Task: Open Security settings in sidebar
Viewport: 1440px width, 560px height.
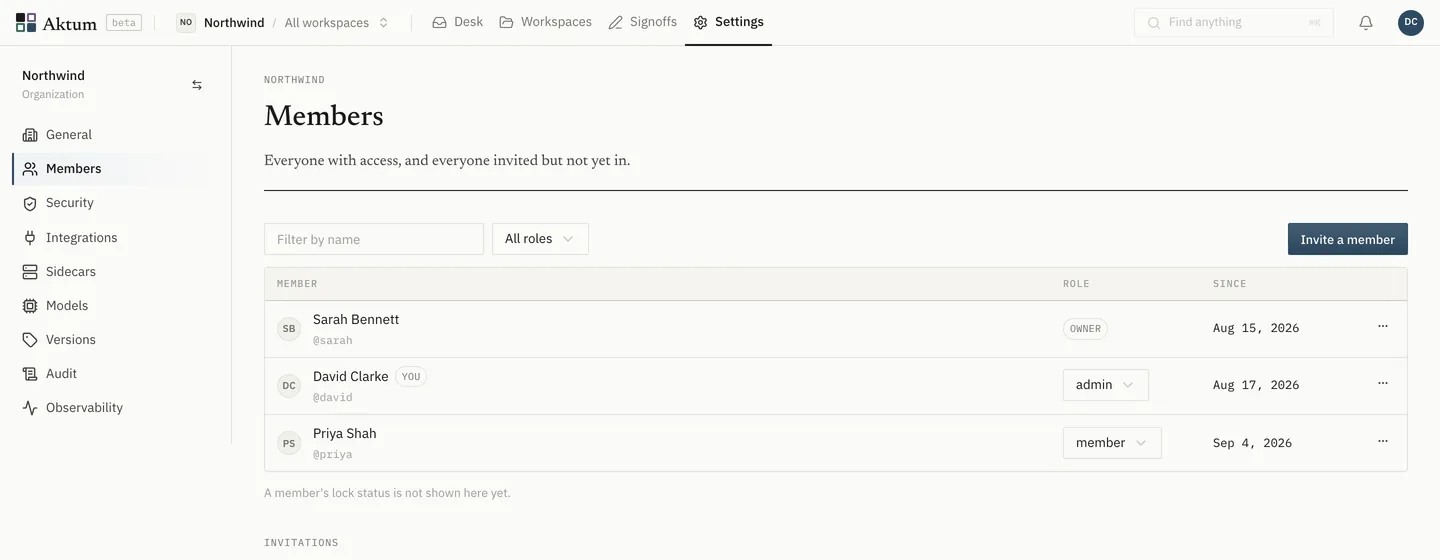Action: 112,203
